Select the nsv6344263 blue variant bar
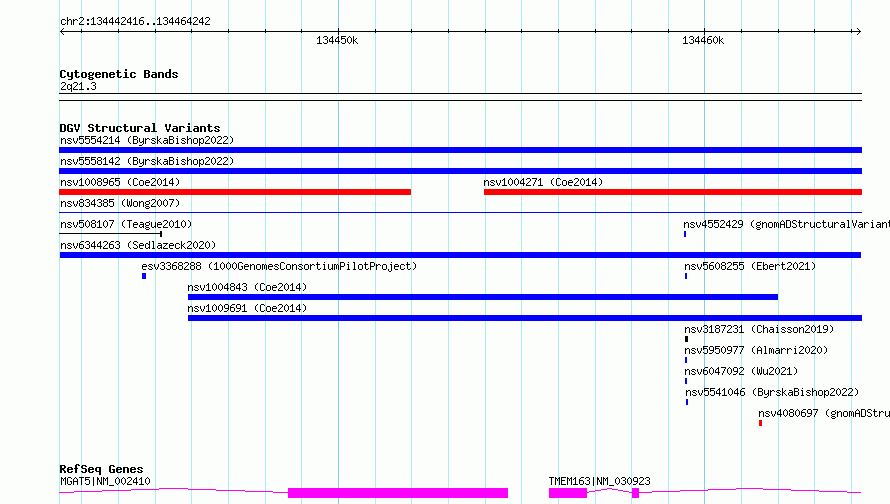 point(460,255)
